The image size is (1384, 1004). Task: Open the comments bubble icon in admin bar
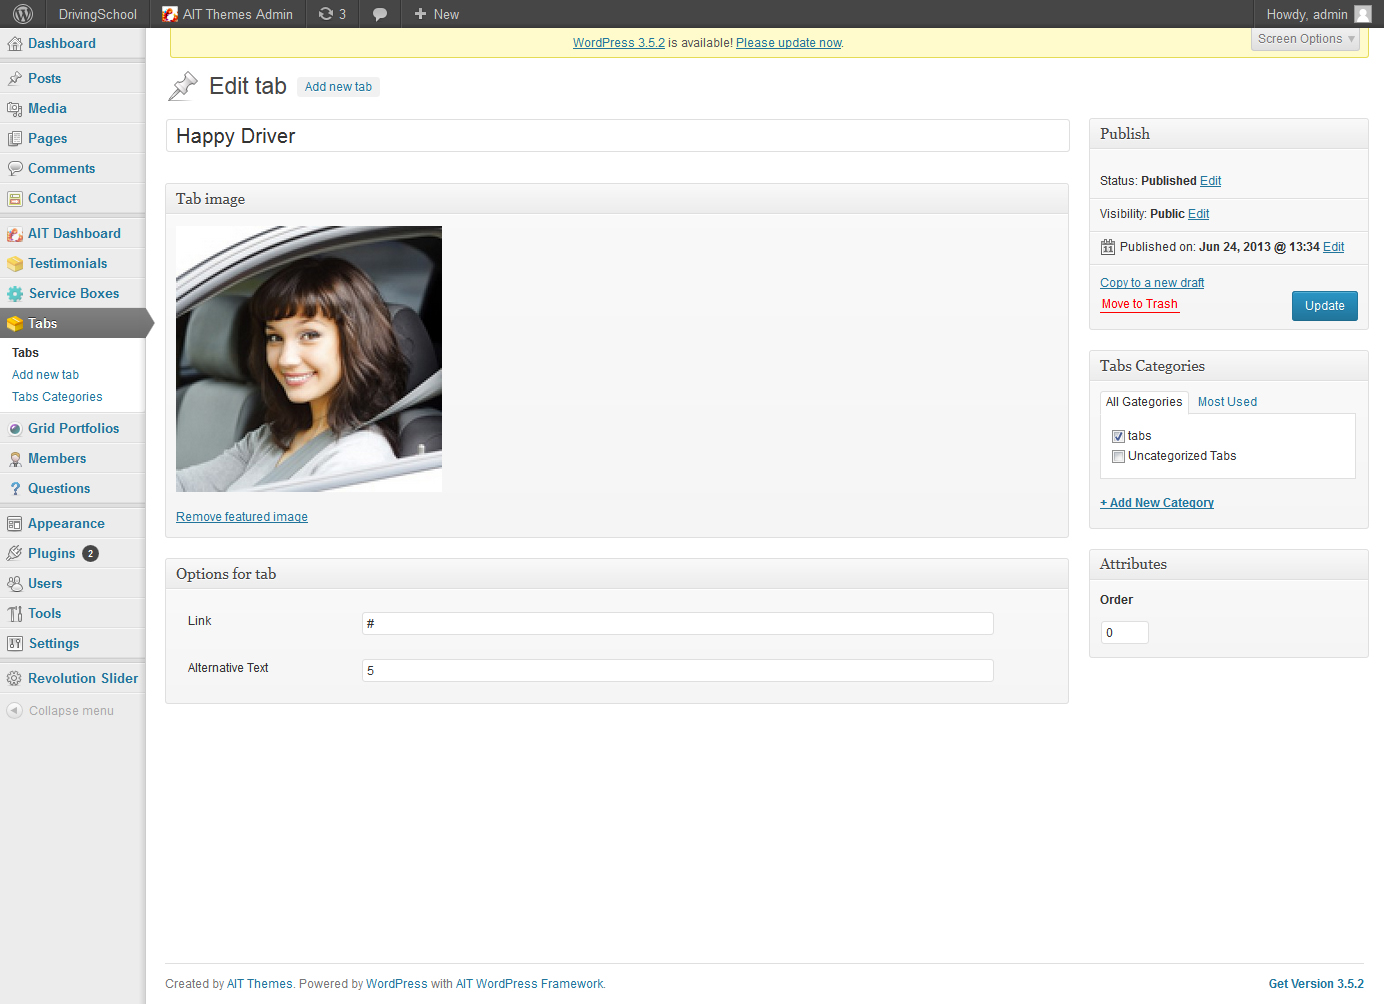point(380,14)
